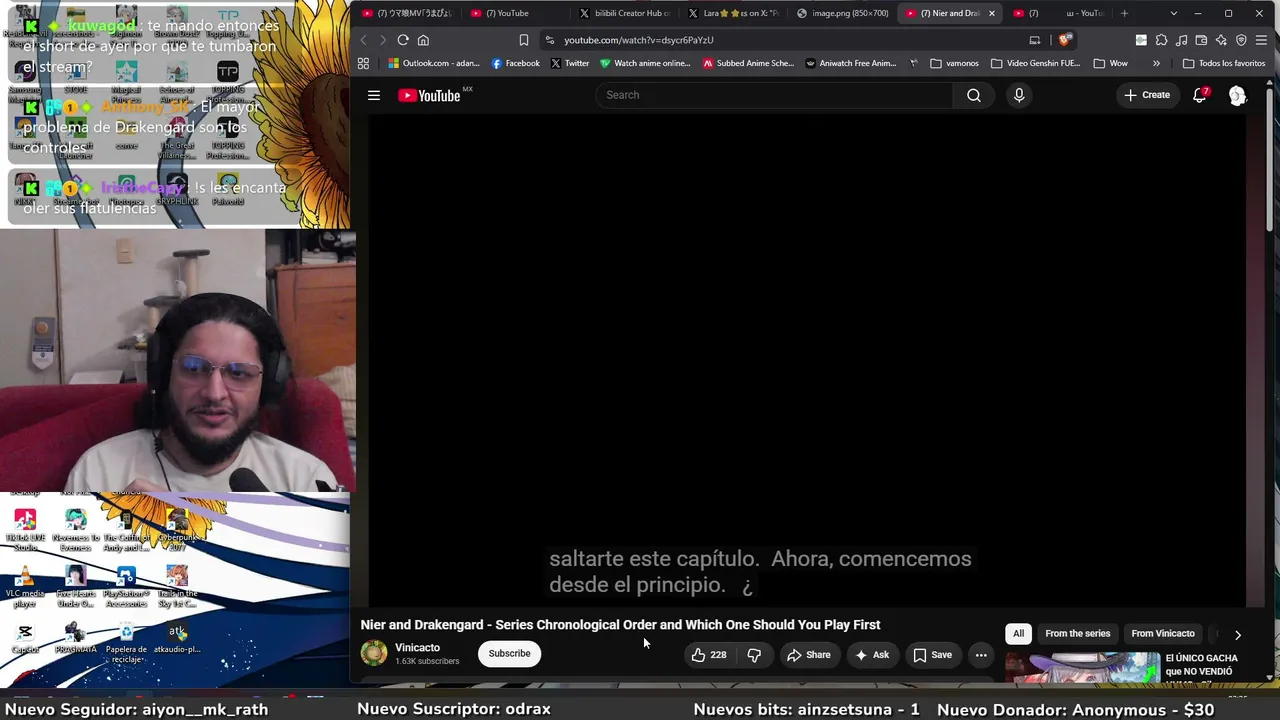
Task: Open the Wow bookmarks folder
Action: coord(1110,63)
